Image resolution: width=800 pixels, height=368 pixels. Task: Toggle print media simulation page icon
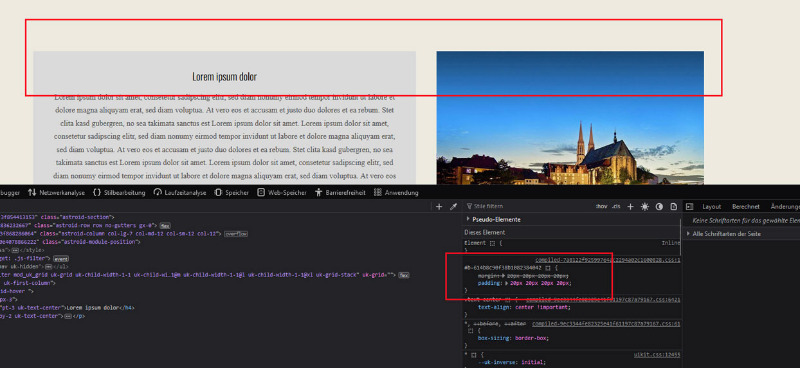(x=673, y=207)
